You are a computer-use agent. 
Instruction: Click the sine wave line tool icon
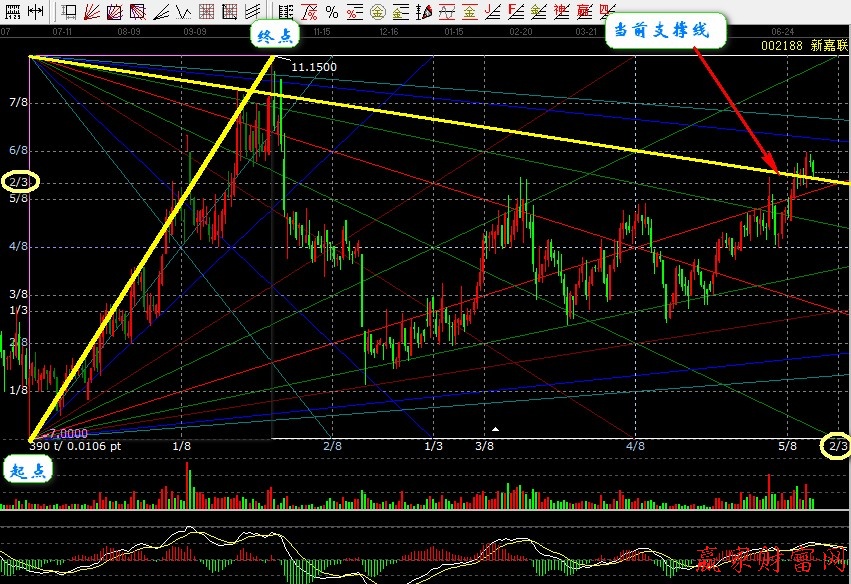coord(446,12)
